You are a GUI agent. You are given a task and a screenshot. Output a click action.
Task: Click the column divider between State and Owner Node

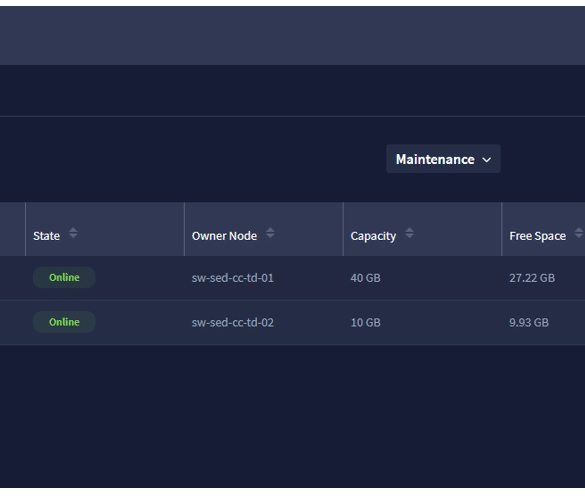point(184,229)
